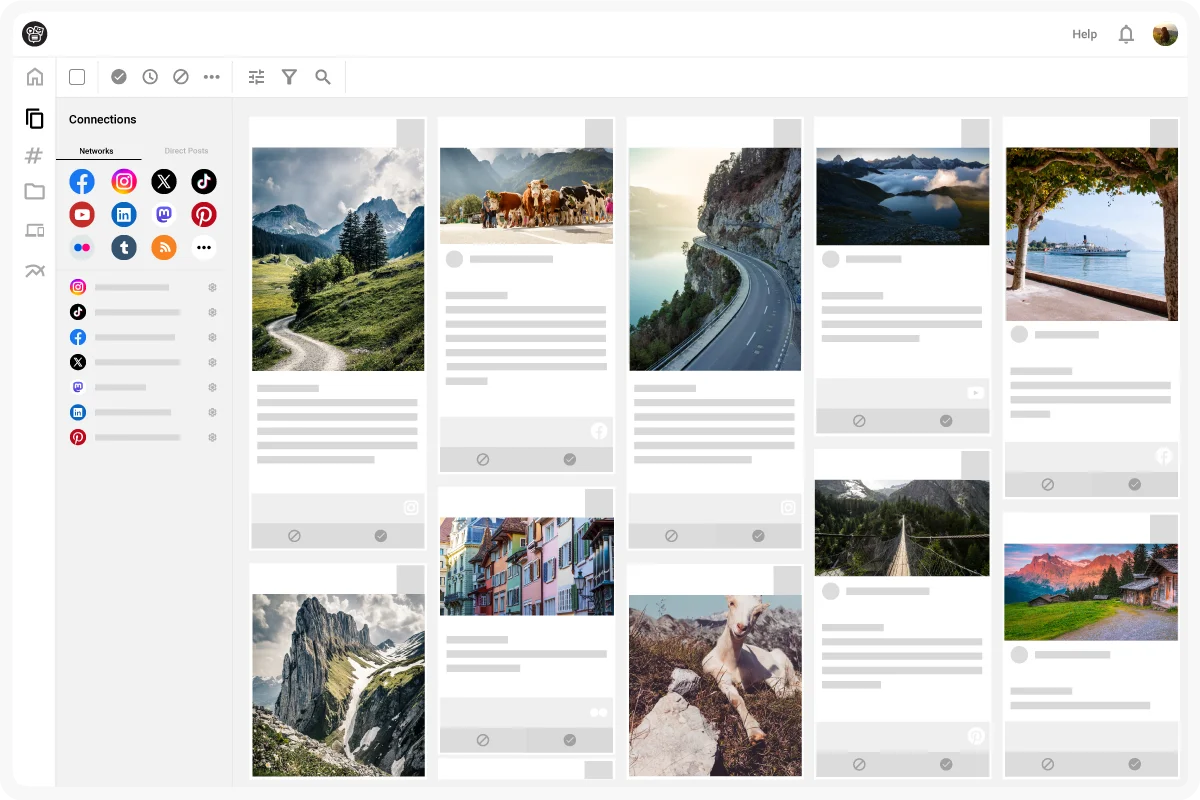Screen dimensions: 1200x800
Task: Click the TikTok network icon
Action: coord(204,181)
